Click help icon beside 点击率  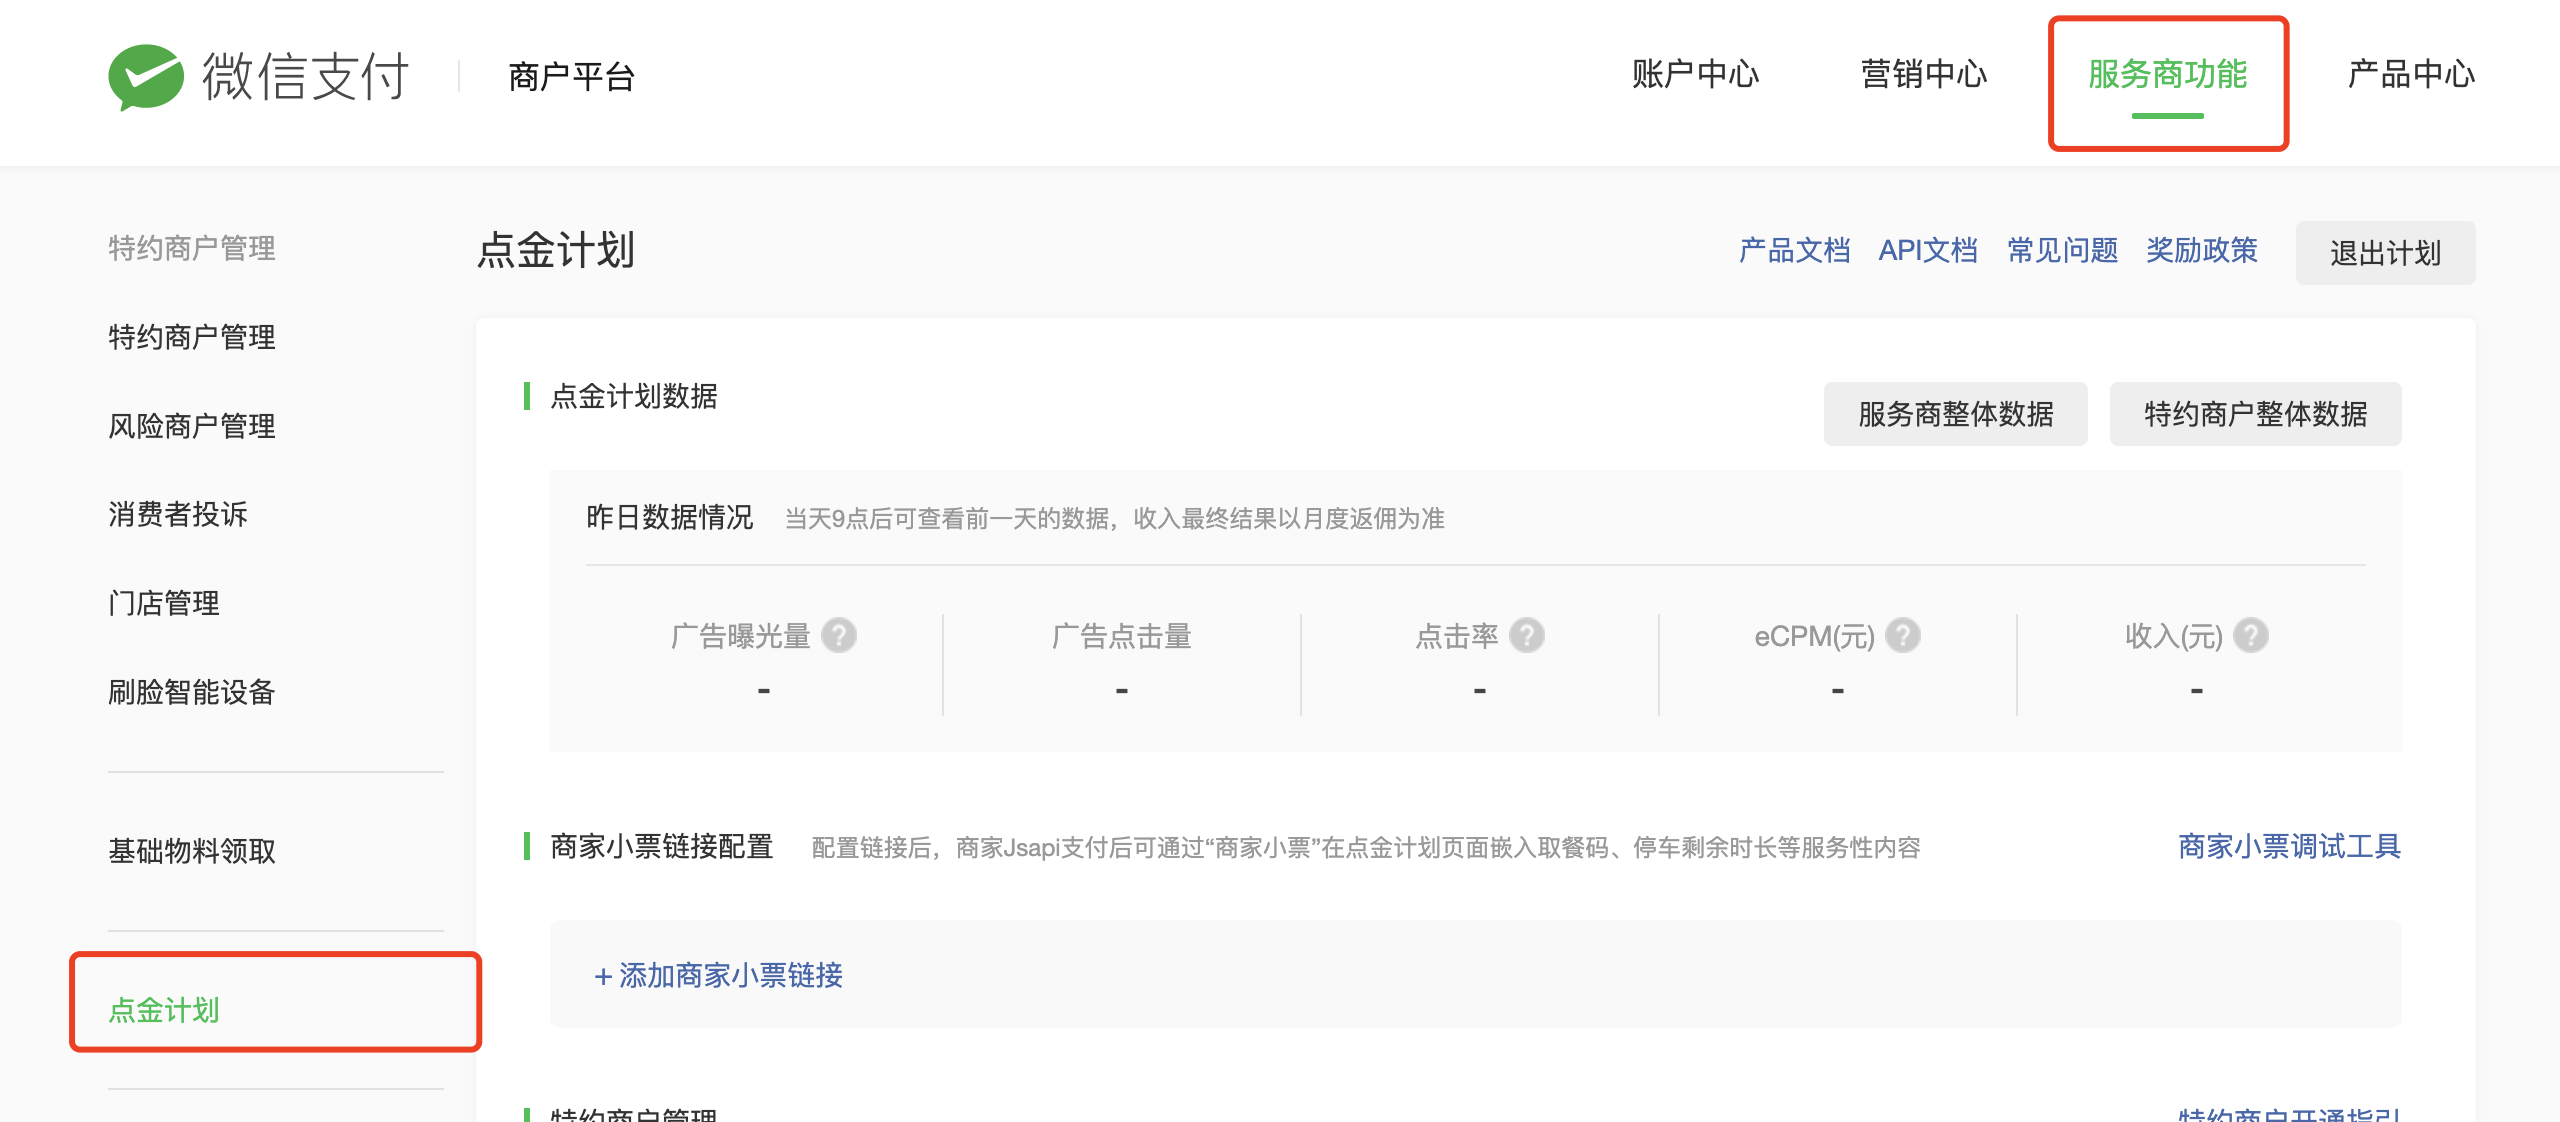(1527, 636)
